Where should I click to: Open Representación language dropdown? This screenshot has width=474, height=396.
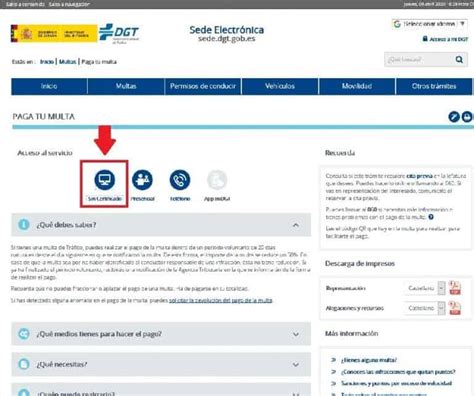[x=425, y=288]
